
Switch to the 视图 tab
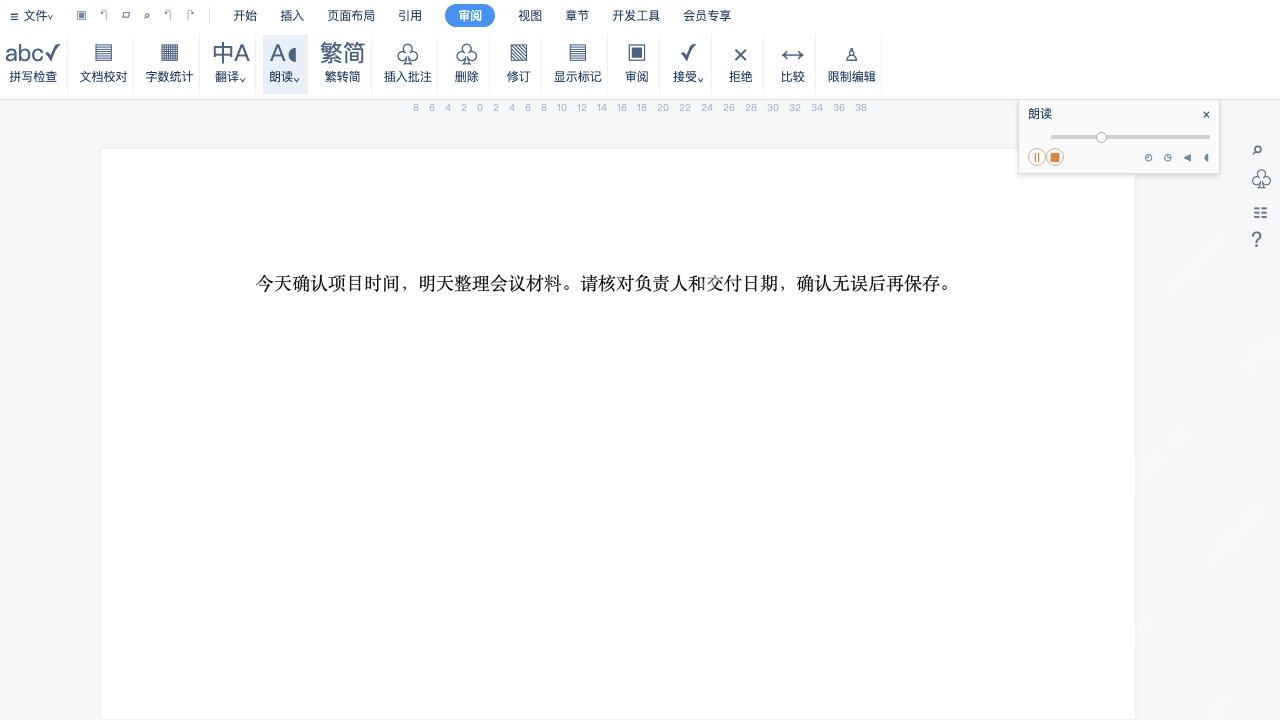click(x=530, y=16)
